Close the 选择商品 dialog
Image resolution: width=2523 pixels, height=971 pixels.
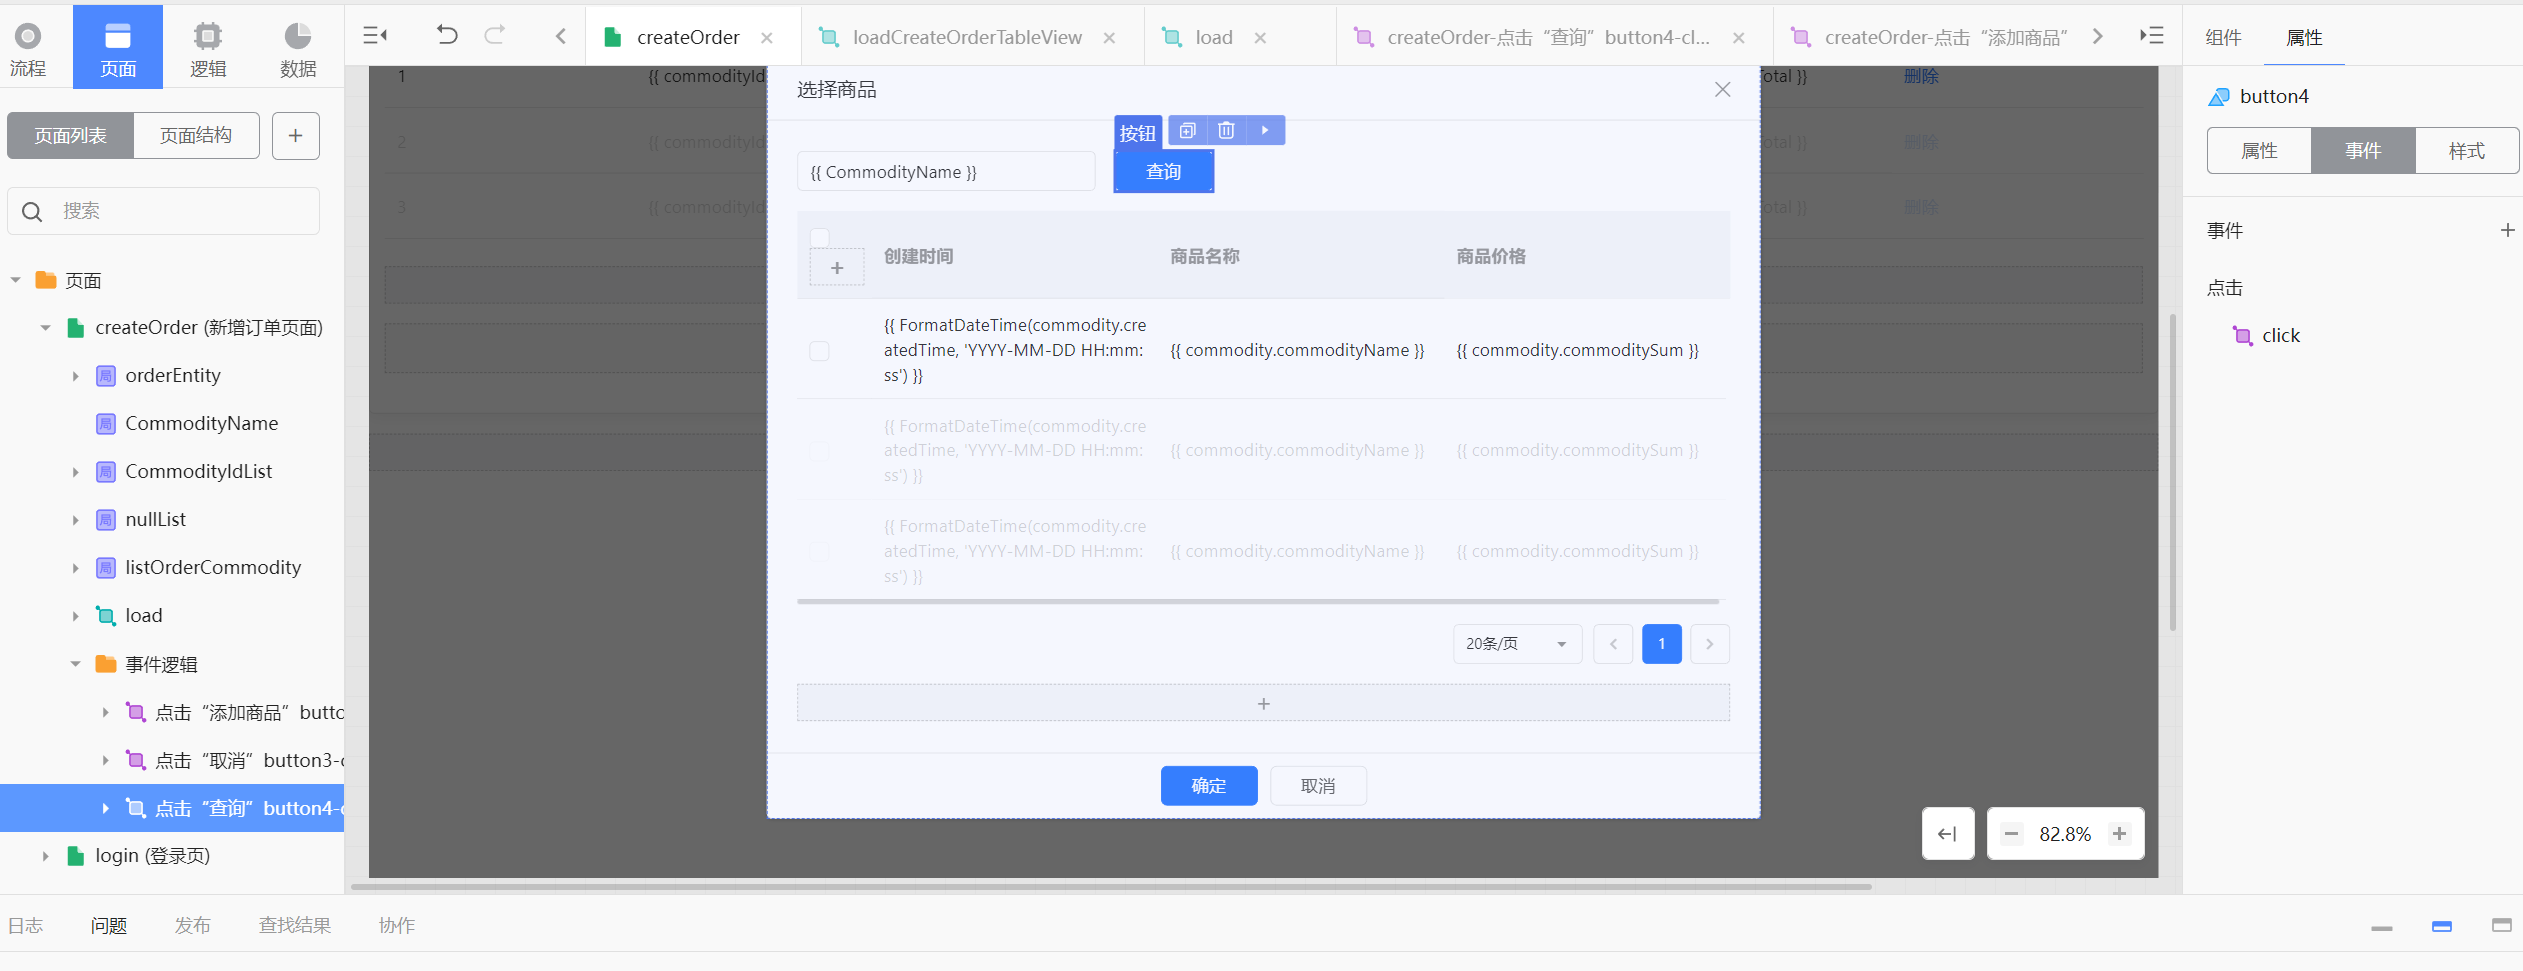[x=1722, y=90]
